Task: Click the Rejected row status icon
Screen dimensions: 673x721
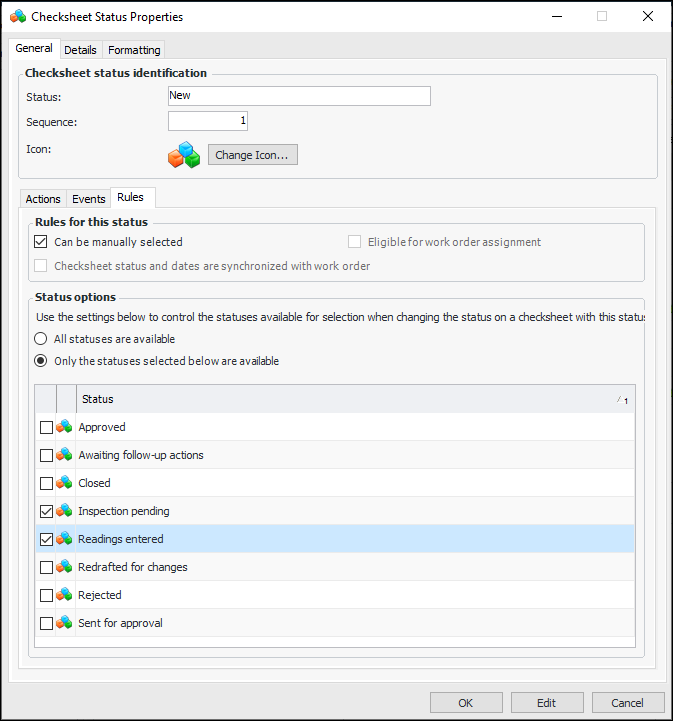Action: pyautogui.click(x=64, y=595)
